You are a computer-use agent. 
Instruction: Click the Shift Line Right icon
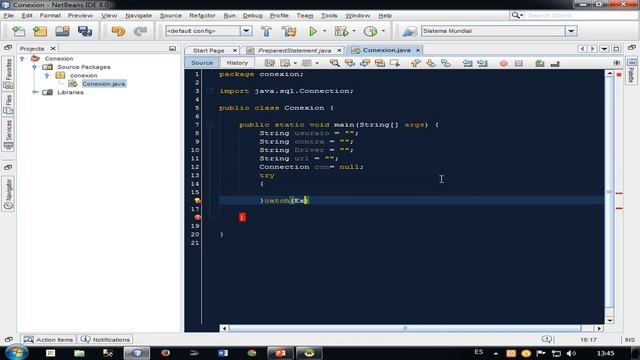482,63
